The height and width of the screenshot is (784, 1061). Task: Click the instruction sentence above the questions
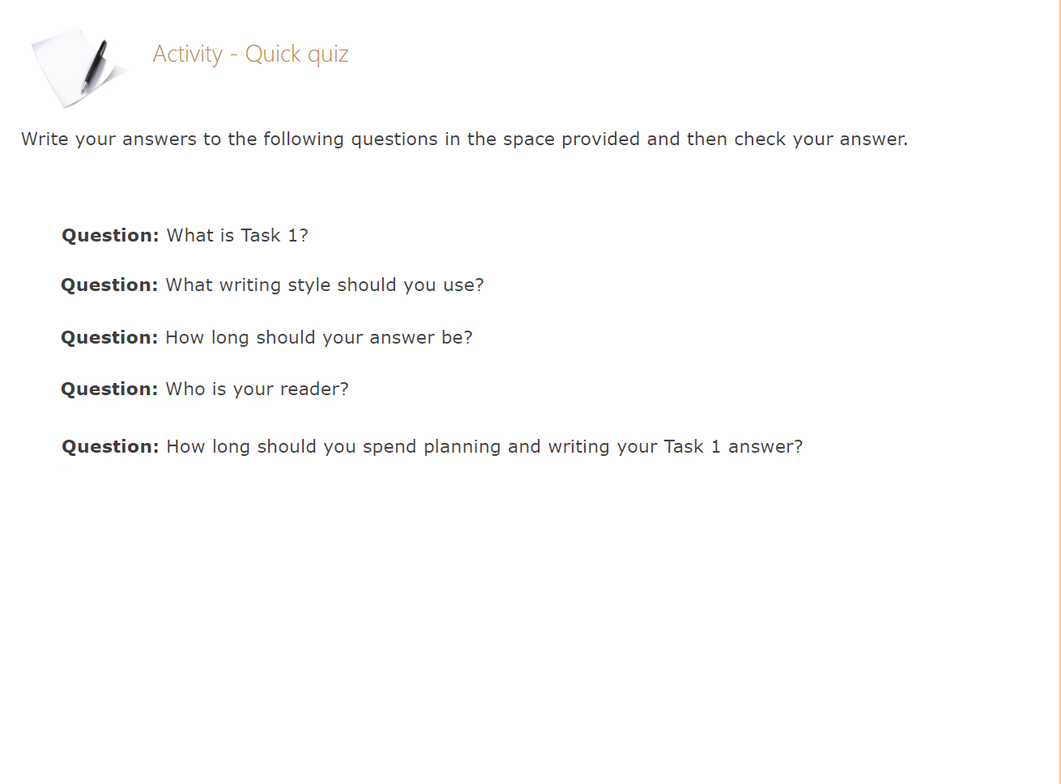coord(464,139)
